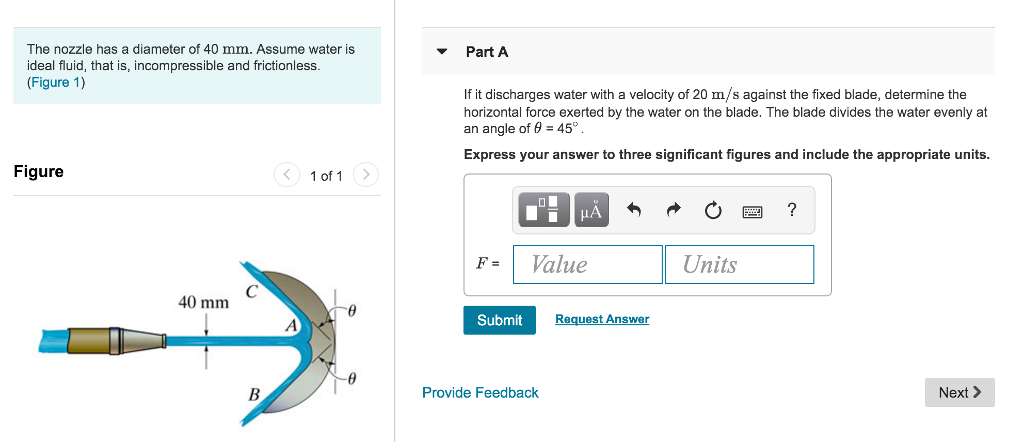Click the Request Answer link
Viewport: 1024px width, 442px height.
[x=602, y=319]
